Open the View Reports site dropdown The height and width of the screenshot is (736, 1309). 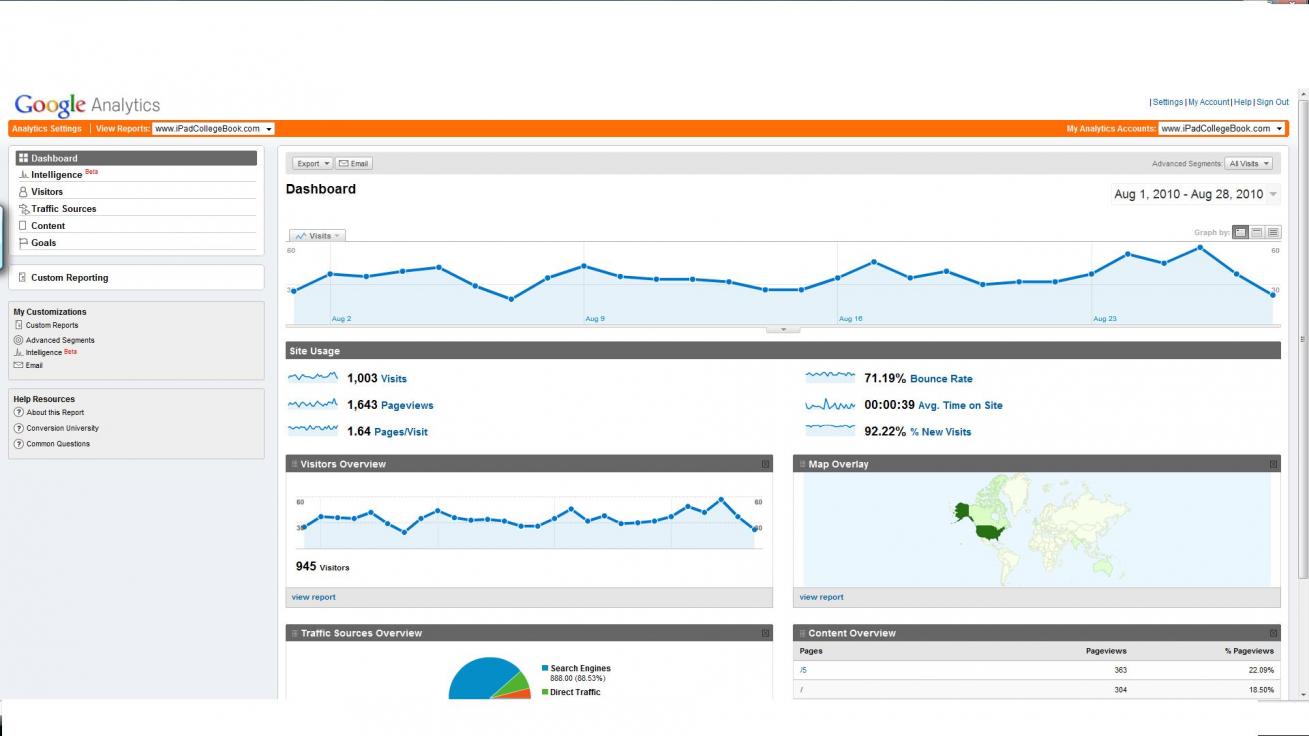coord(213,129)
